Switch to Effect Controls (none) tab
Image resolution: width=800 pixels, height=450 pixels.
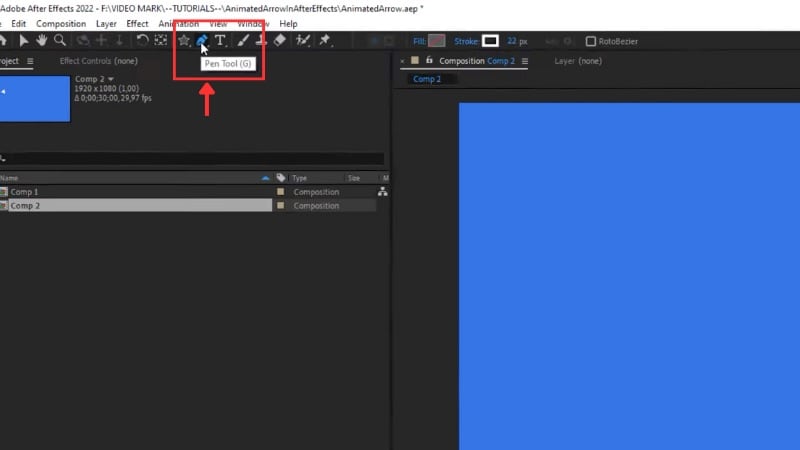click(98, 61)
